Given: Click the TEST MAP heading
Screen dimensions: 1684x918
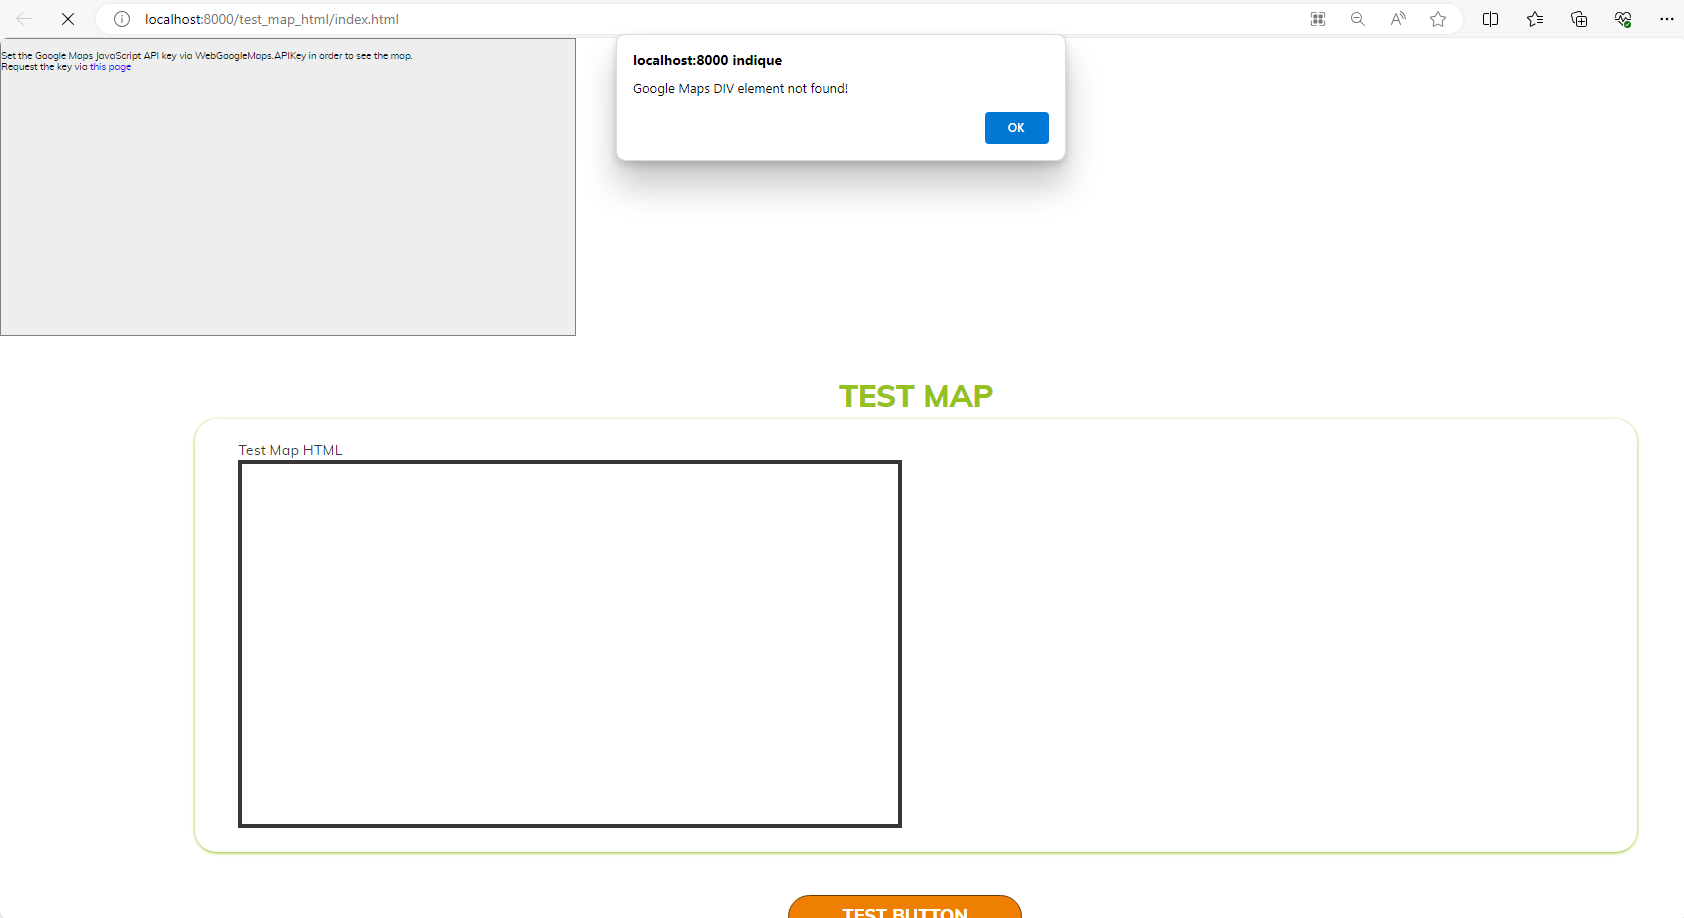Looking at the screenshot, I should click(915, 396).
